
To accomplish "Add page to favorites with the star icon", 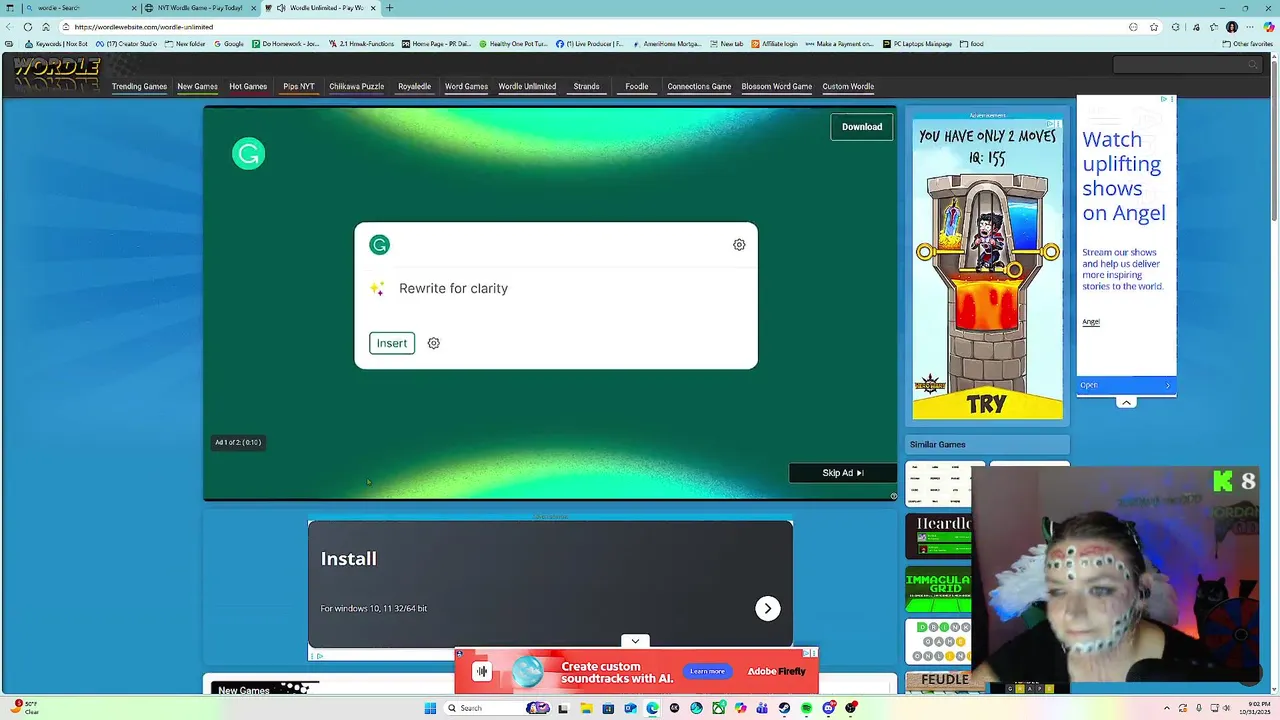I will [1154, 27].
